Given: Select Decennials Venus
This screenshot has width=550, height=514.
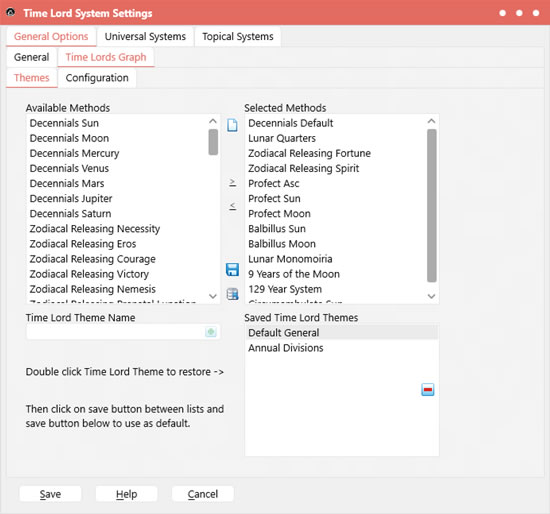Looking at the screenshot, I should (117, 168).
